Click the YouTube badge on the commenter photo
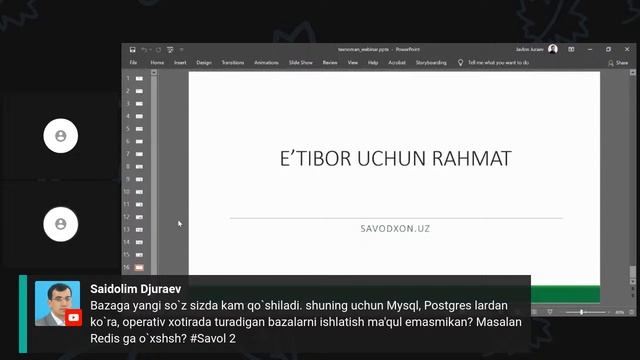The height and width of the screenshot is (360, 640). [73, 318]
